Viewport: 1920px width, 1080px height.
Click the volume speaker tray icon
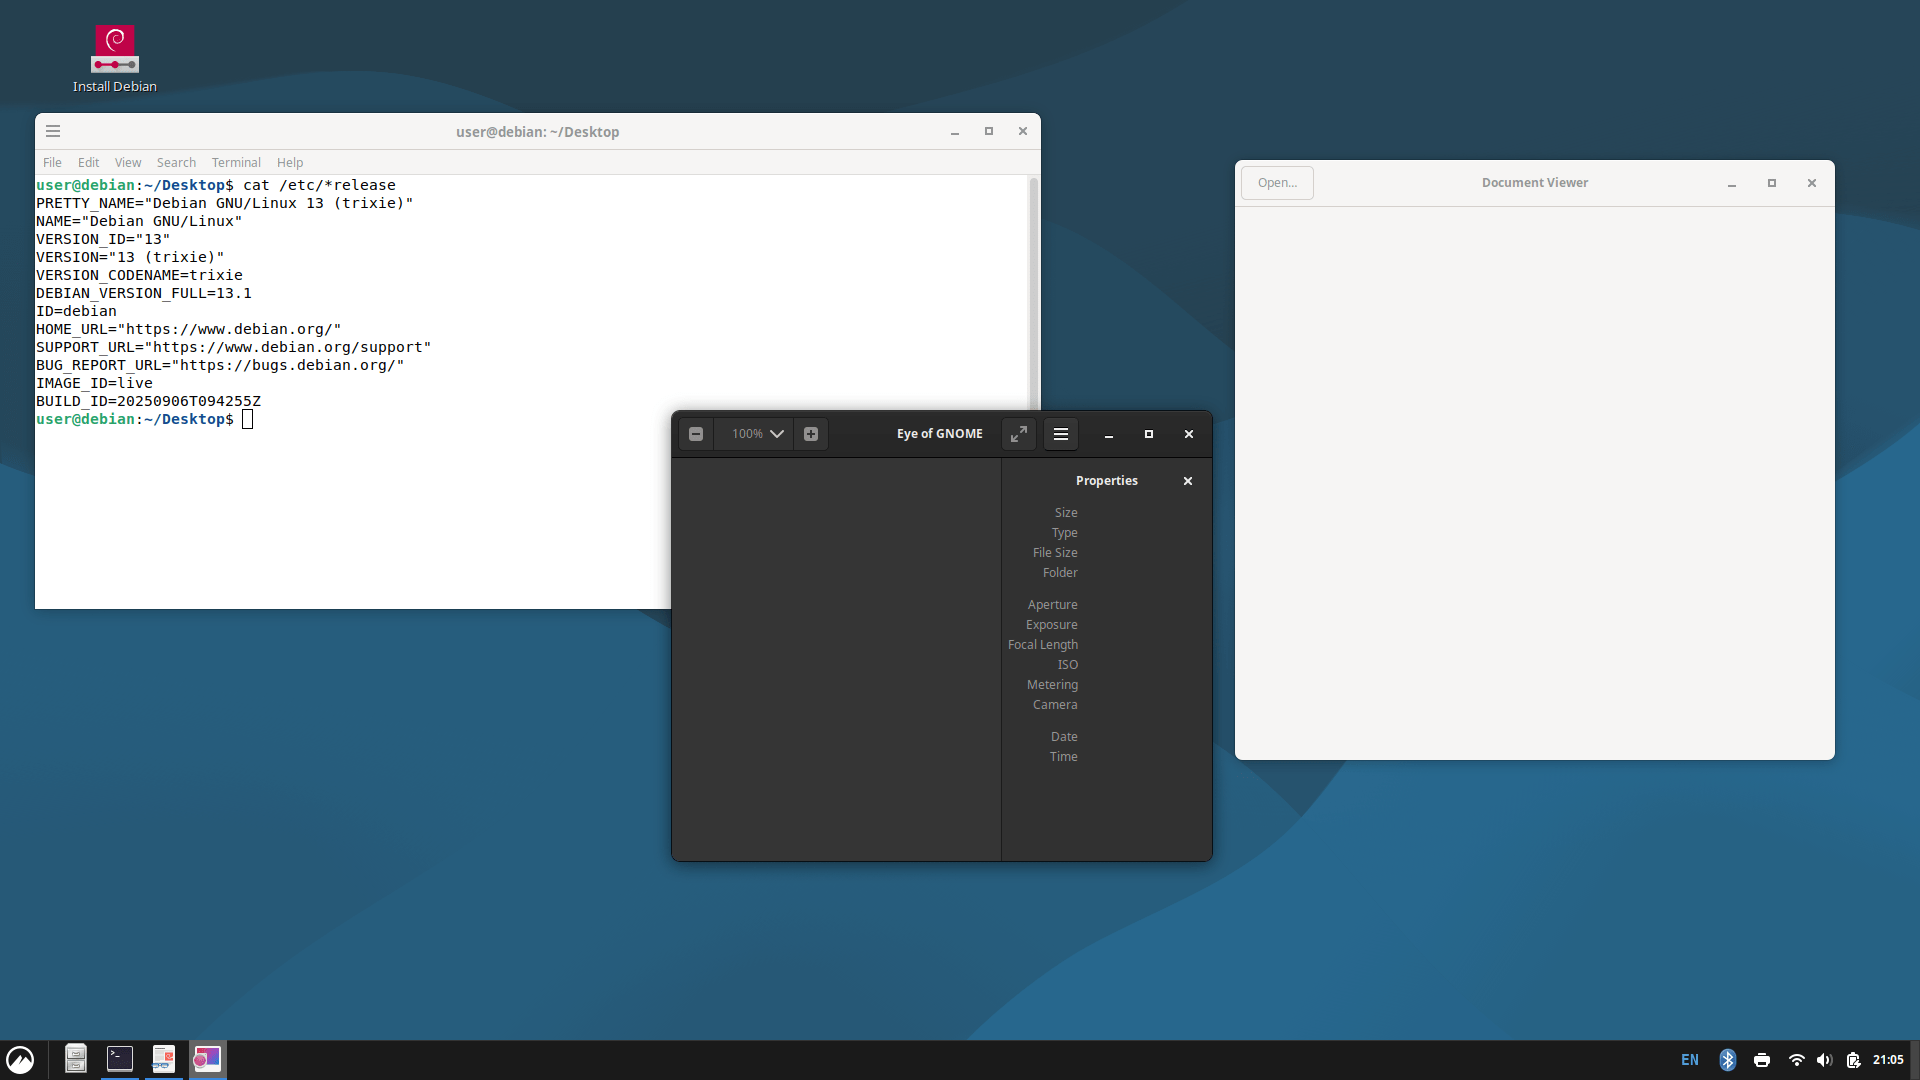[x=1824, y=1060]
